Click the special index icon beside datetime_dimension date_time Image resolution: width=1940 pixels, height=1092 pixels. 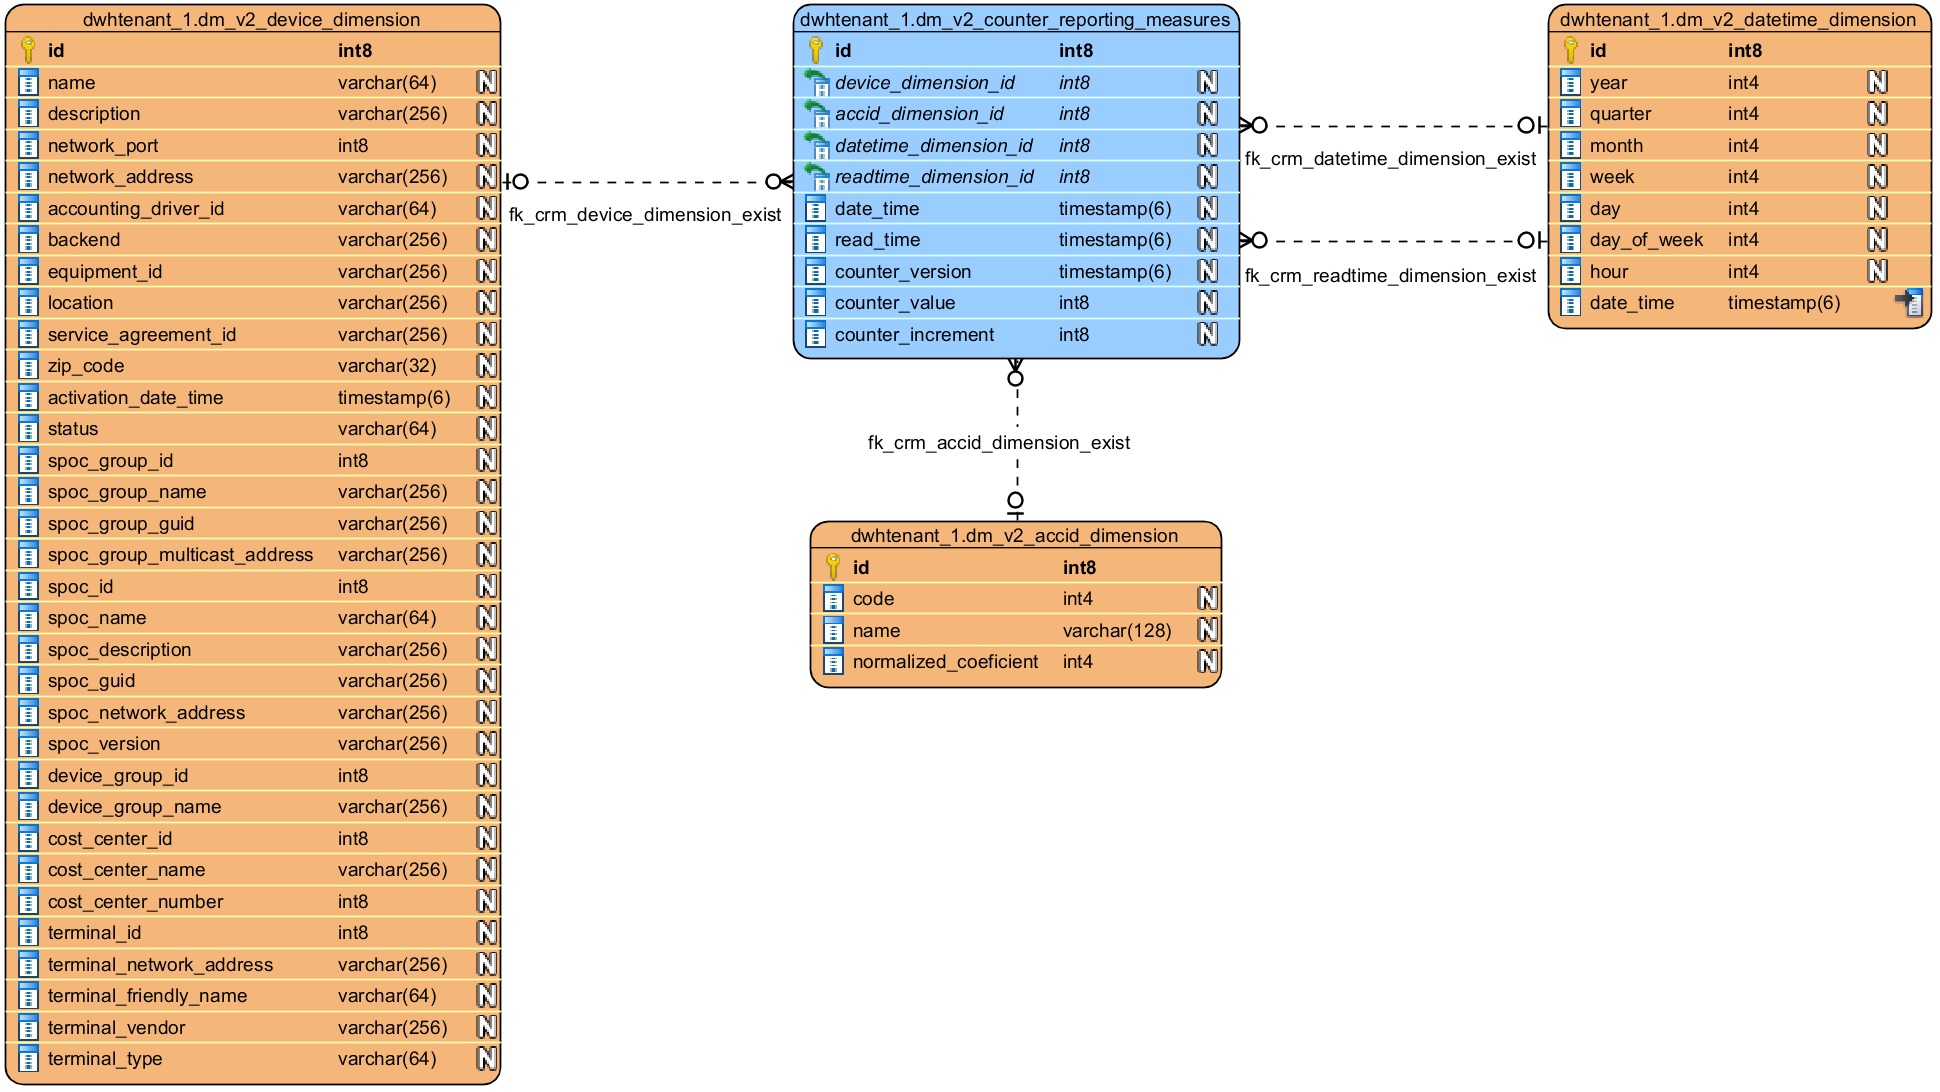(x=1911, y=302)
